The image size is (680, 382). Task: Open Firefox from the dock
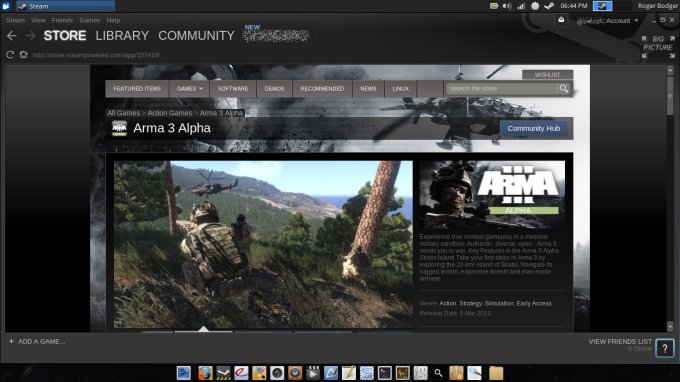205,373
